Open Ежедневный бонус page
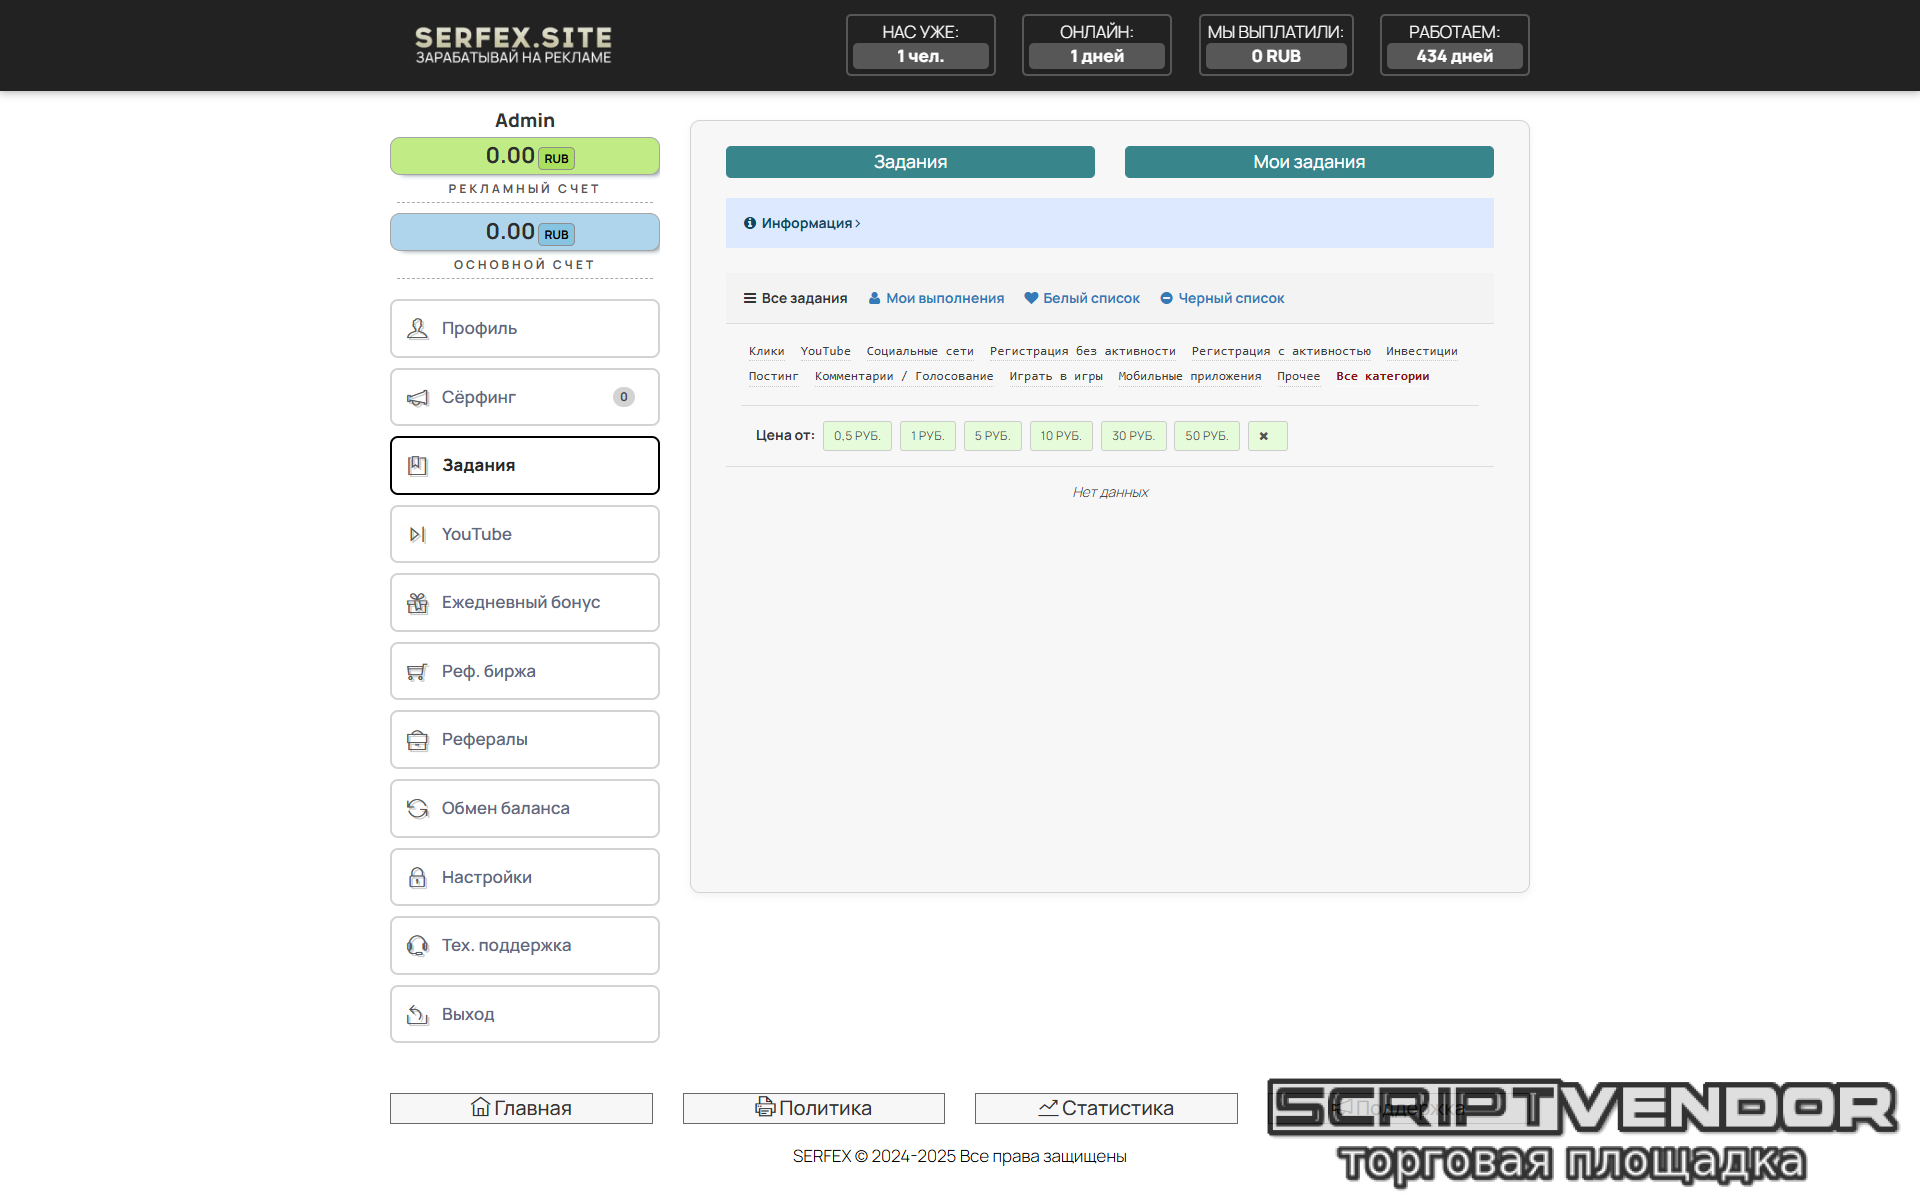The image size is (1920, 1203). click(525, 603)
